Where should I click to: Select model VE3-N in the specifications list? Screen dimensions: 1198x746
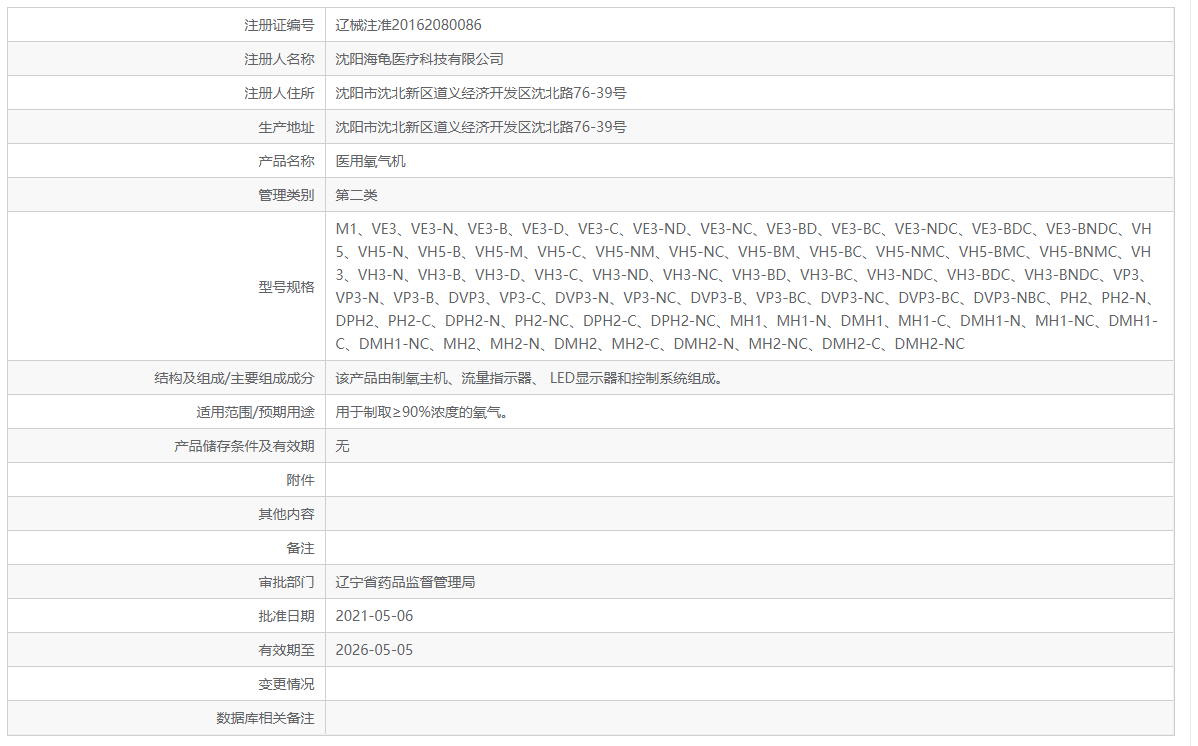pos(430,227)
